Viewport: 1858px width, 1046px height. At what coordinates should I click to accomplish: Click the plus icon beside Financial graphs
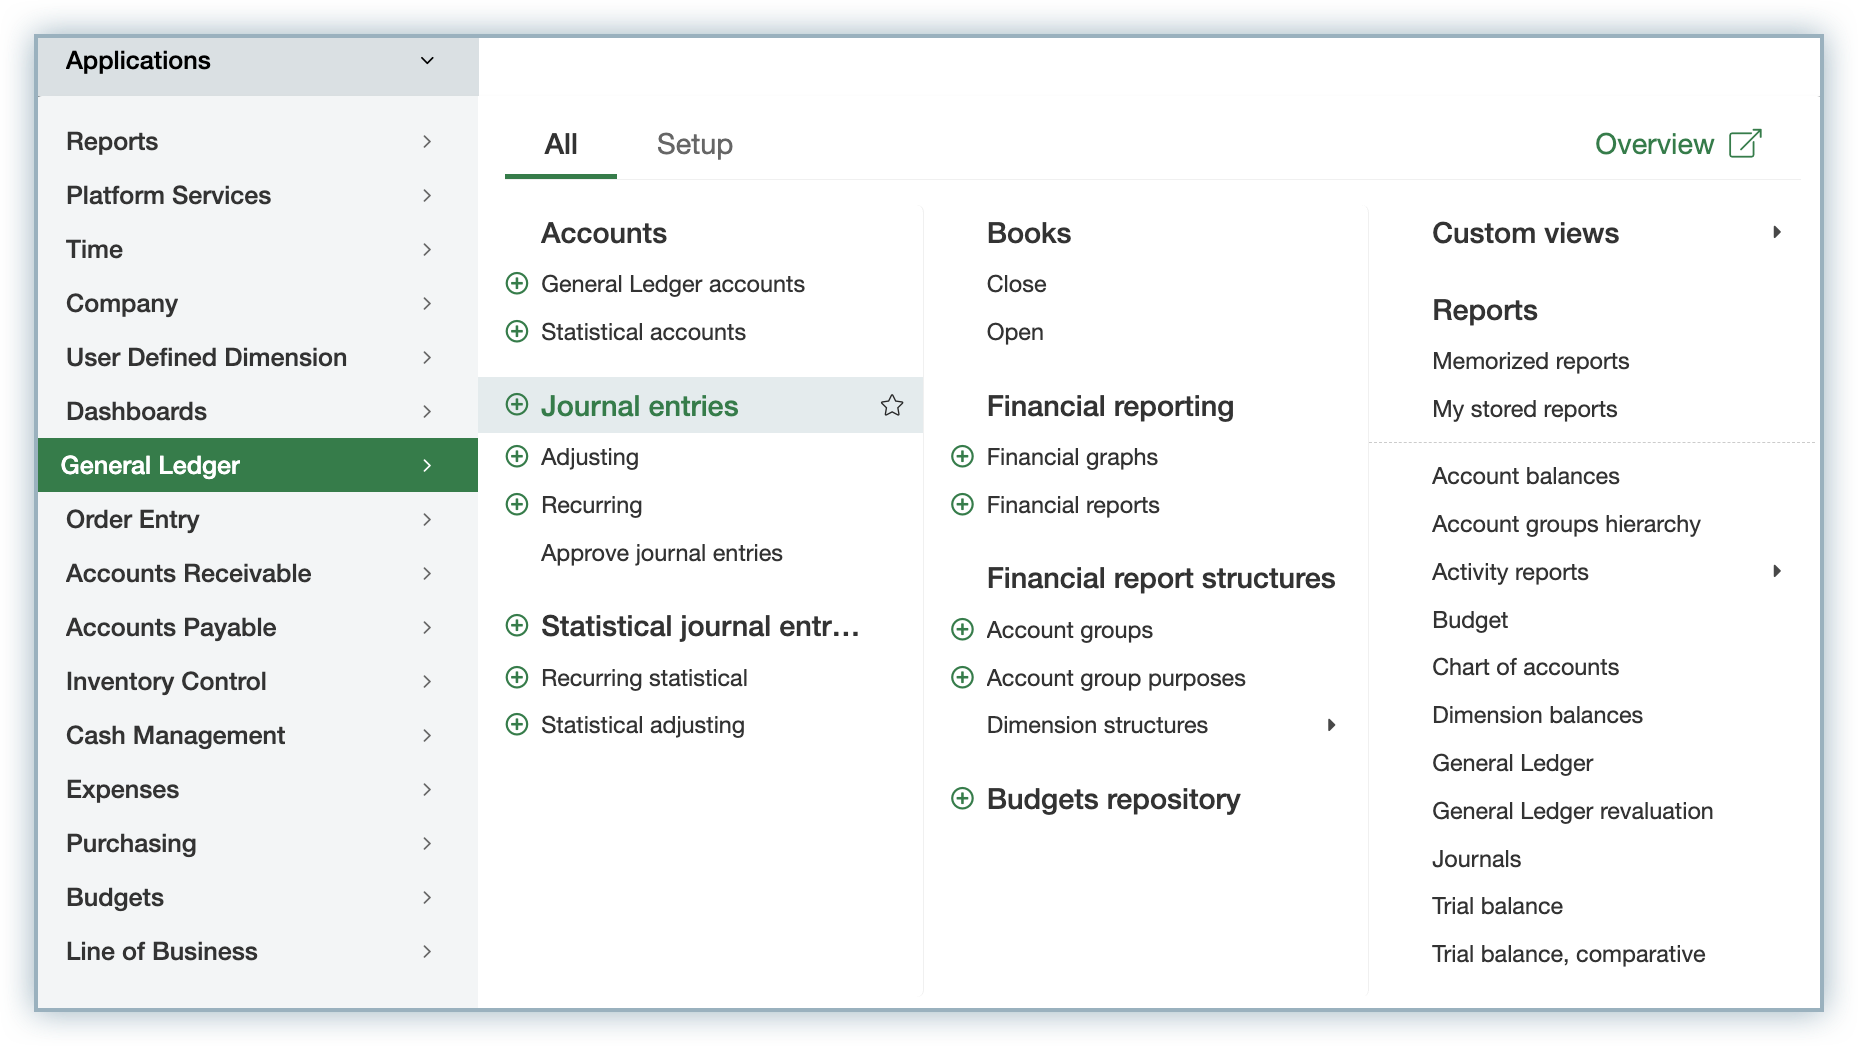pos(962,457)
